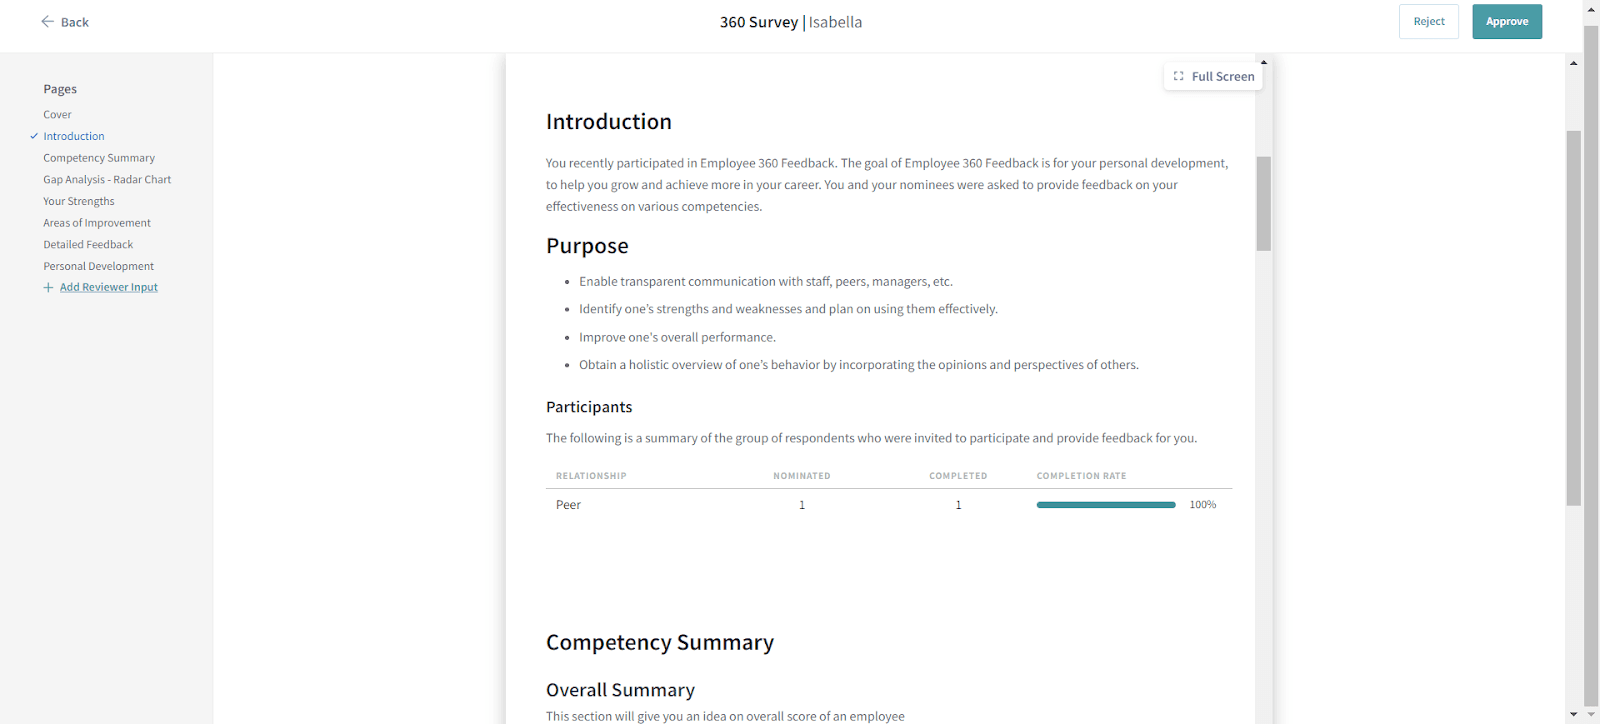
Task: Click the back arrow icon
Action: pos(47,21)
